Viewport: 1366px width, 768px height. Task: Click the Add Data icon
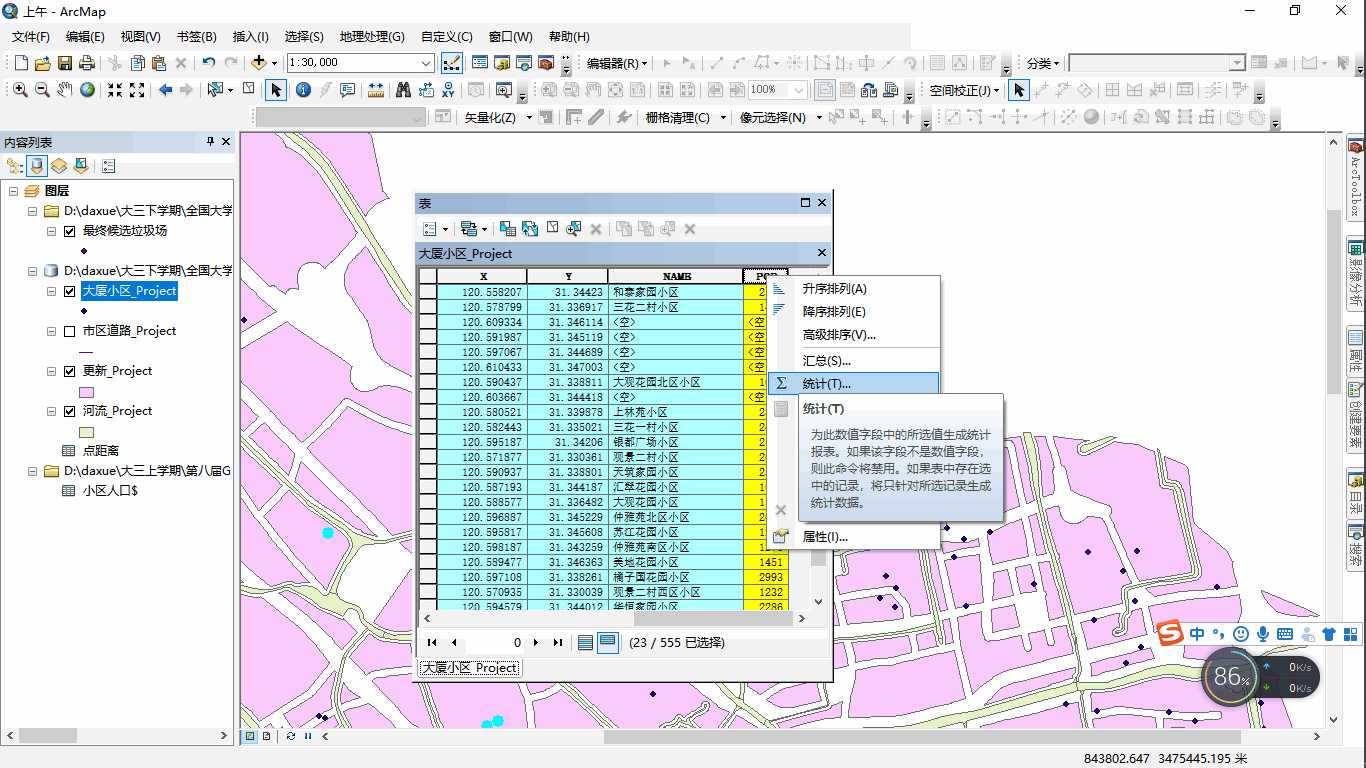[x=259, y=63]
